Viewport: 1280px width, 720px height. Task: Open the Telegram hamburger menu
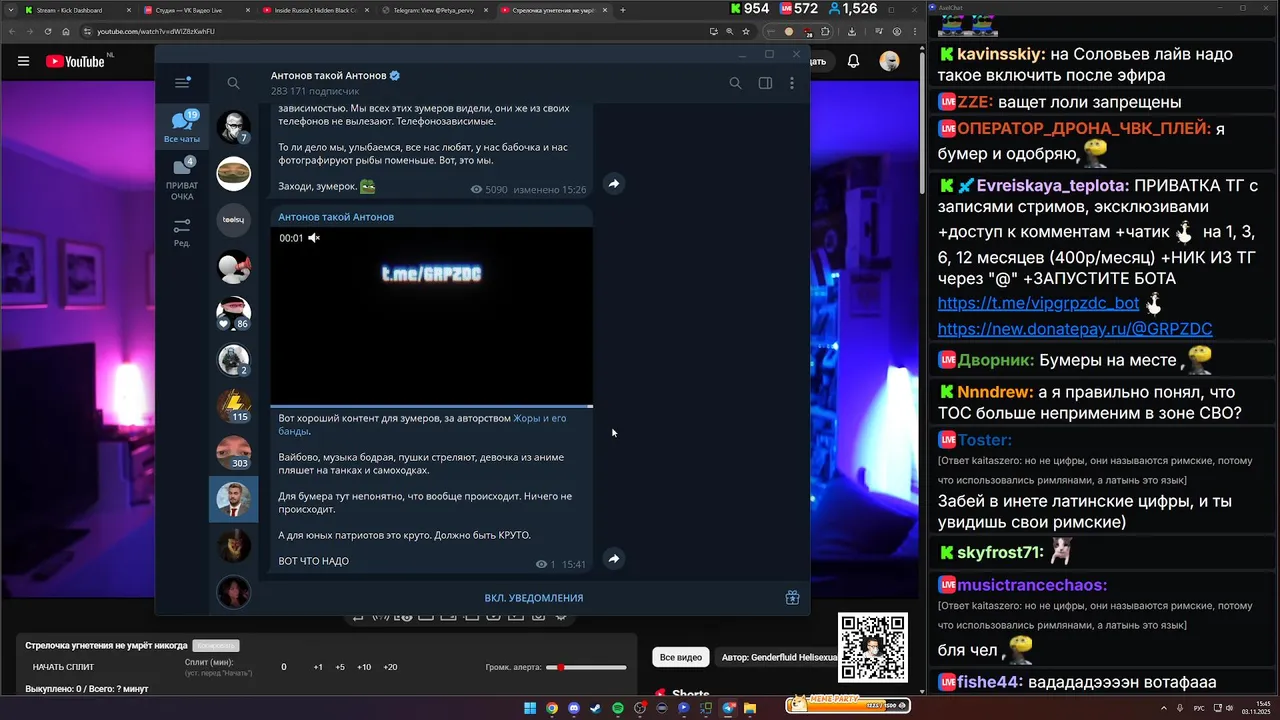pyautogui.click(x=182, y=83)
